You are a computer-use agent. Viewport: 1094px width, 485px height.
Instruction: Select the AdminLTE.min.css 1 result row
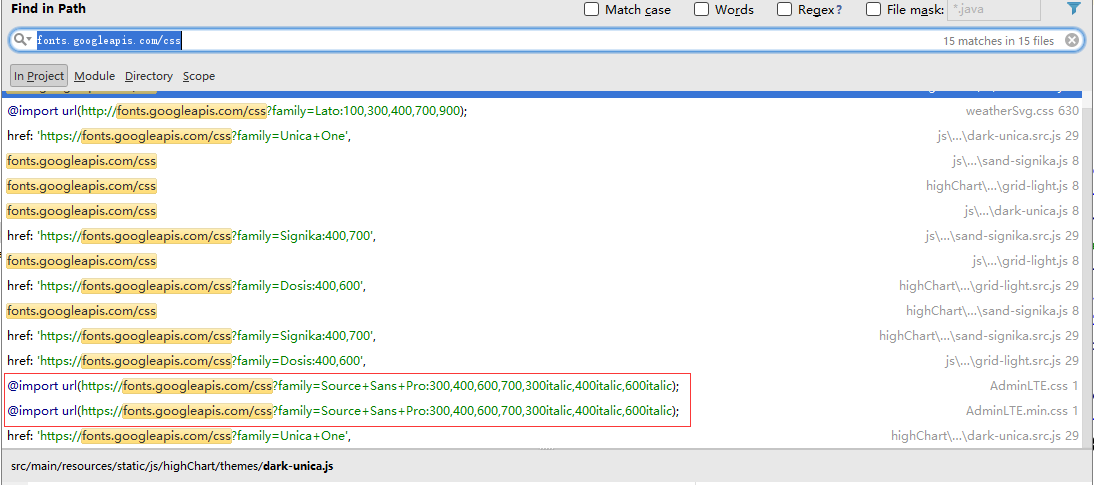coord(543,411)
